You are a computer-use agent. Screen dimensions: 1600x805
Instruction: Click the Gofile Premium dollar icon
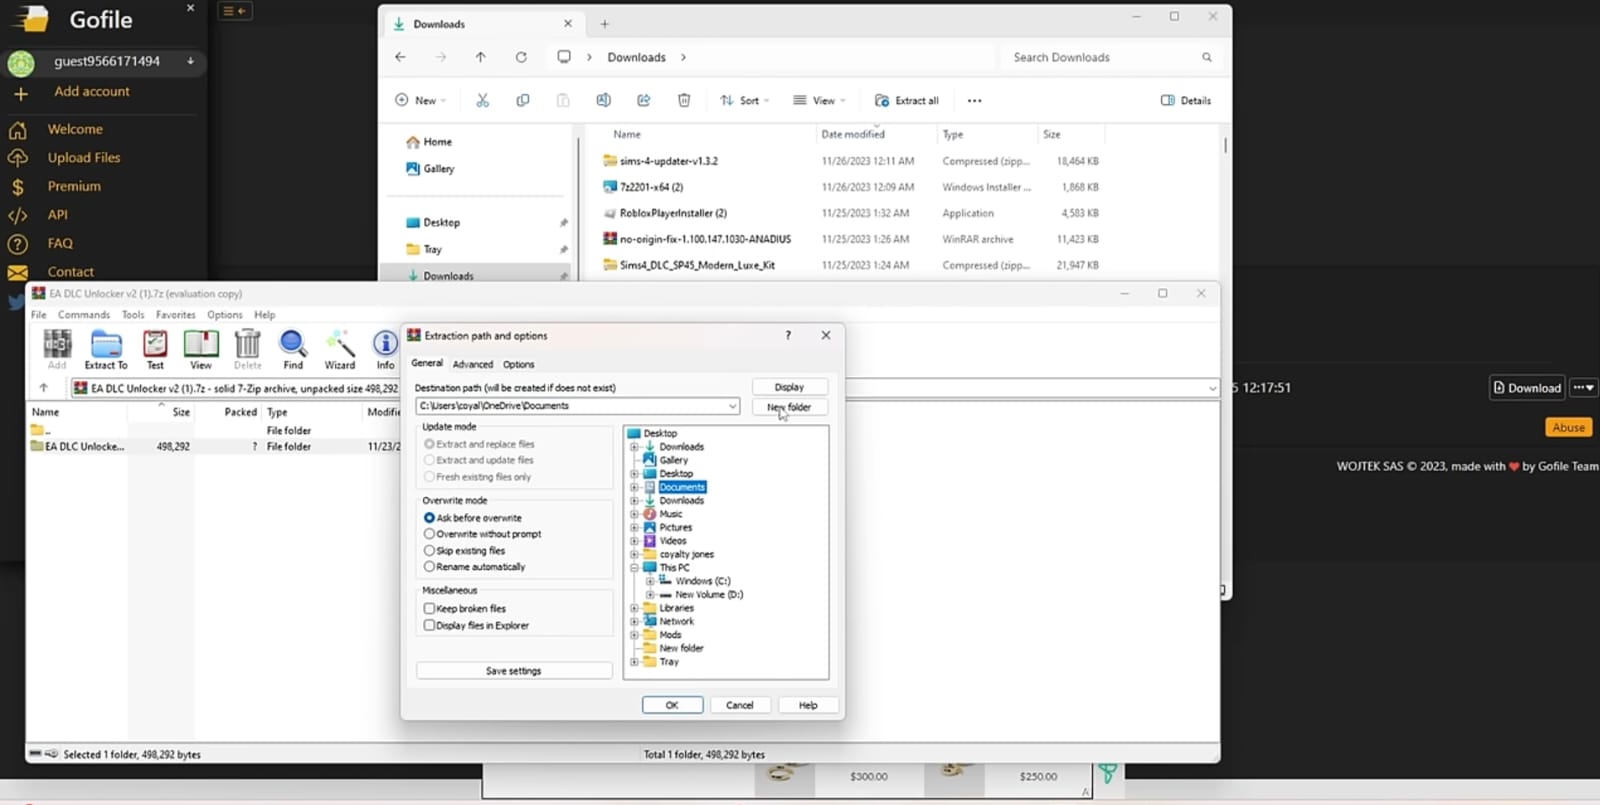[x=18, y=187]
